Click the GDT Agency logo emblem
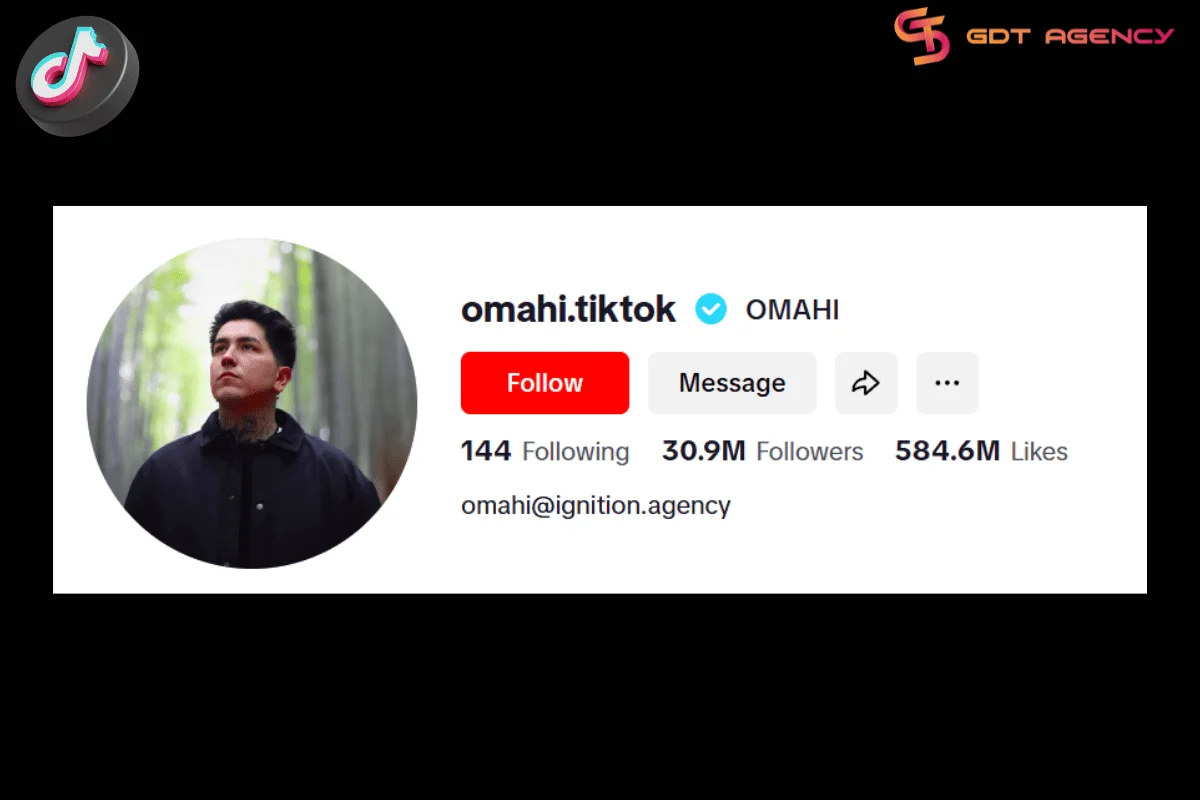Viewport: 1200px width, 800px height. point(922,37)
